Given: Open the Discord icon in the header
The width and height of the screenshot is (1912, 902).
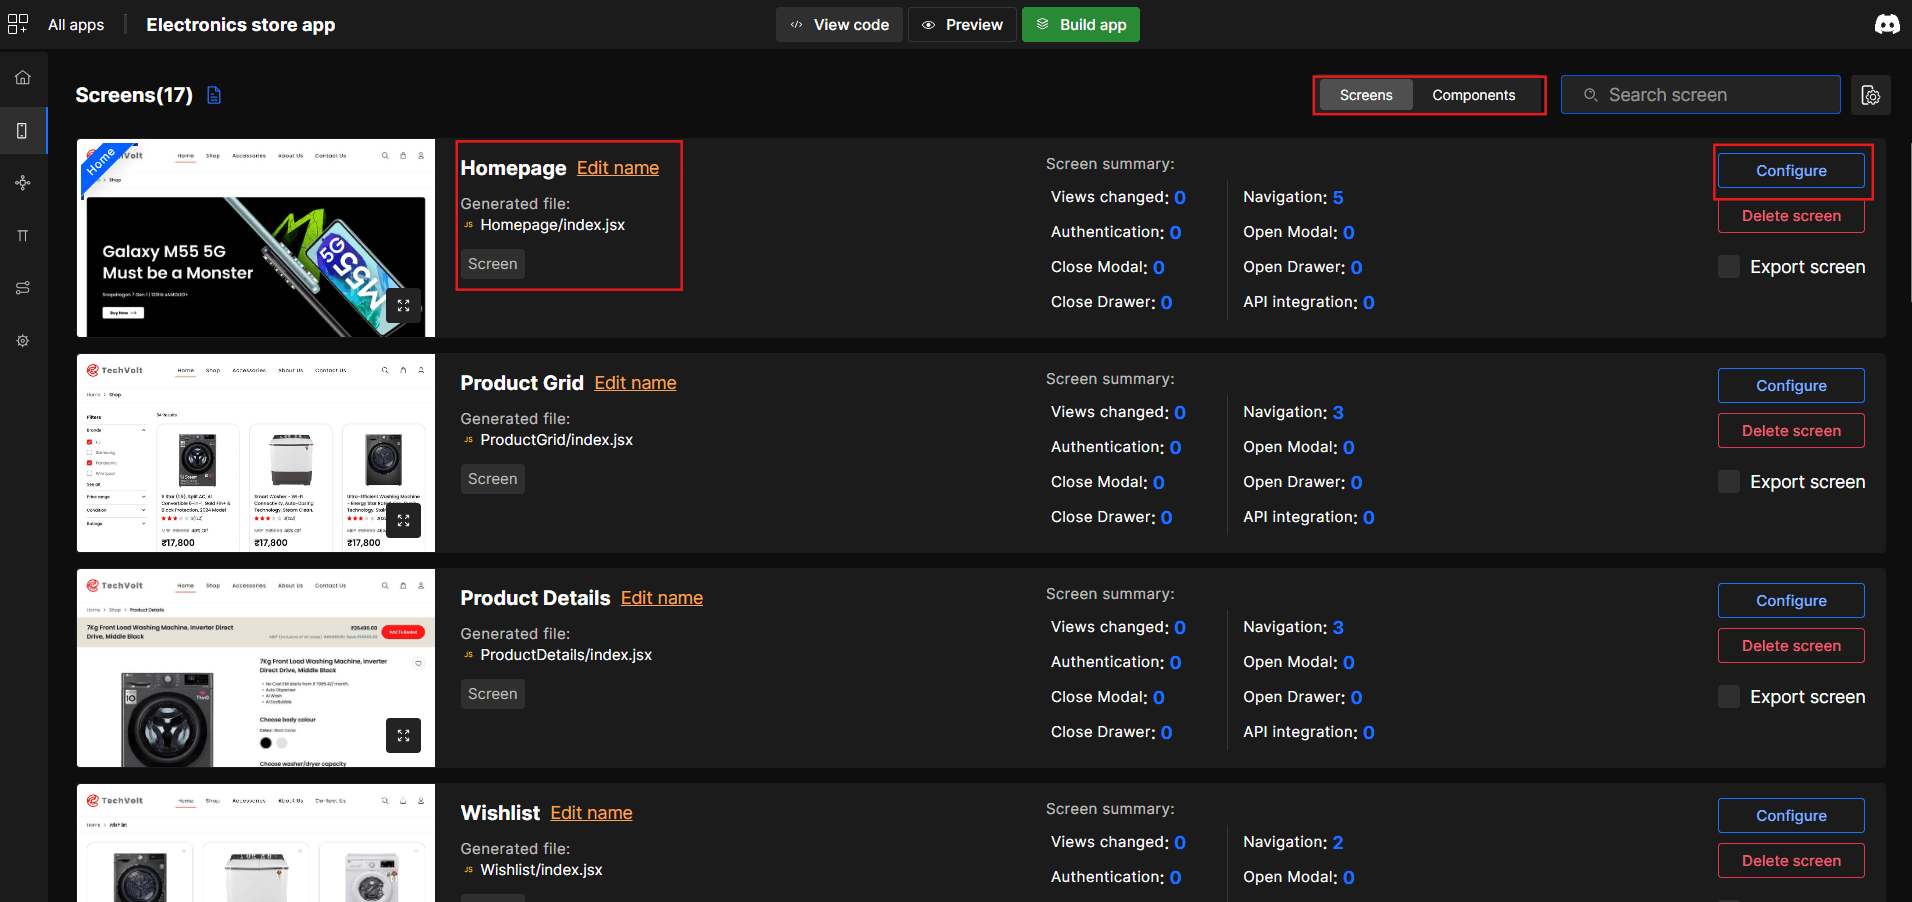Looking at the screenshot, I should (1887, 24).
